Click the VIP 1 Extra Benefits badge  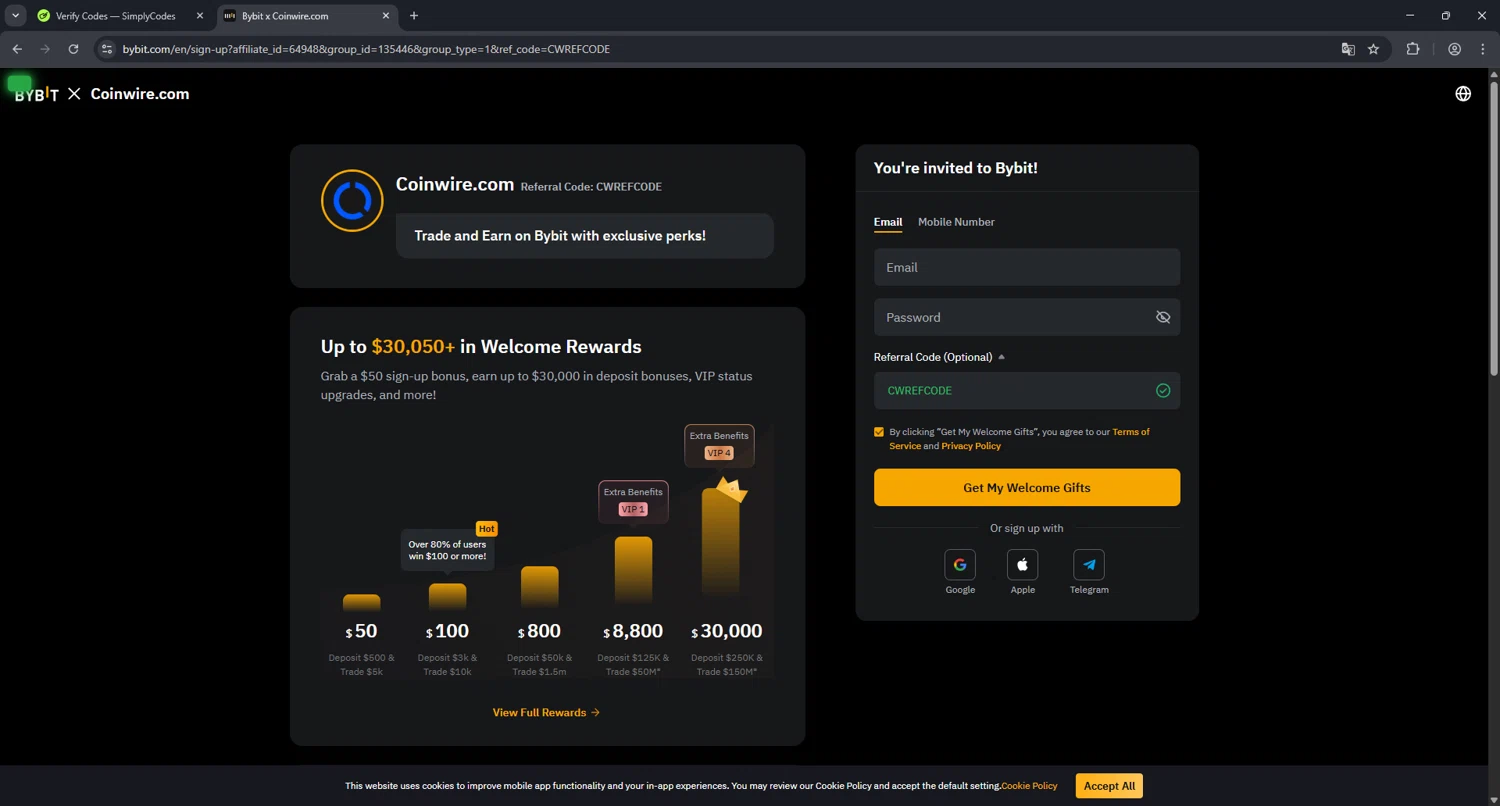pyautogui.click(x=633, y=501)
